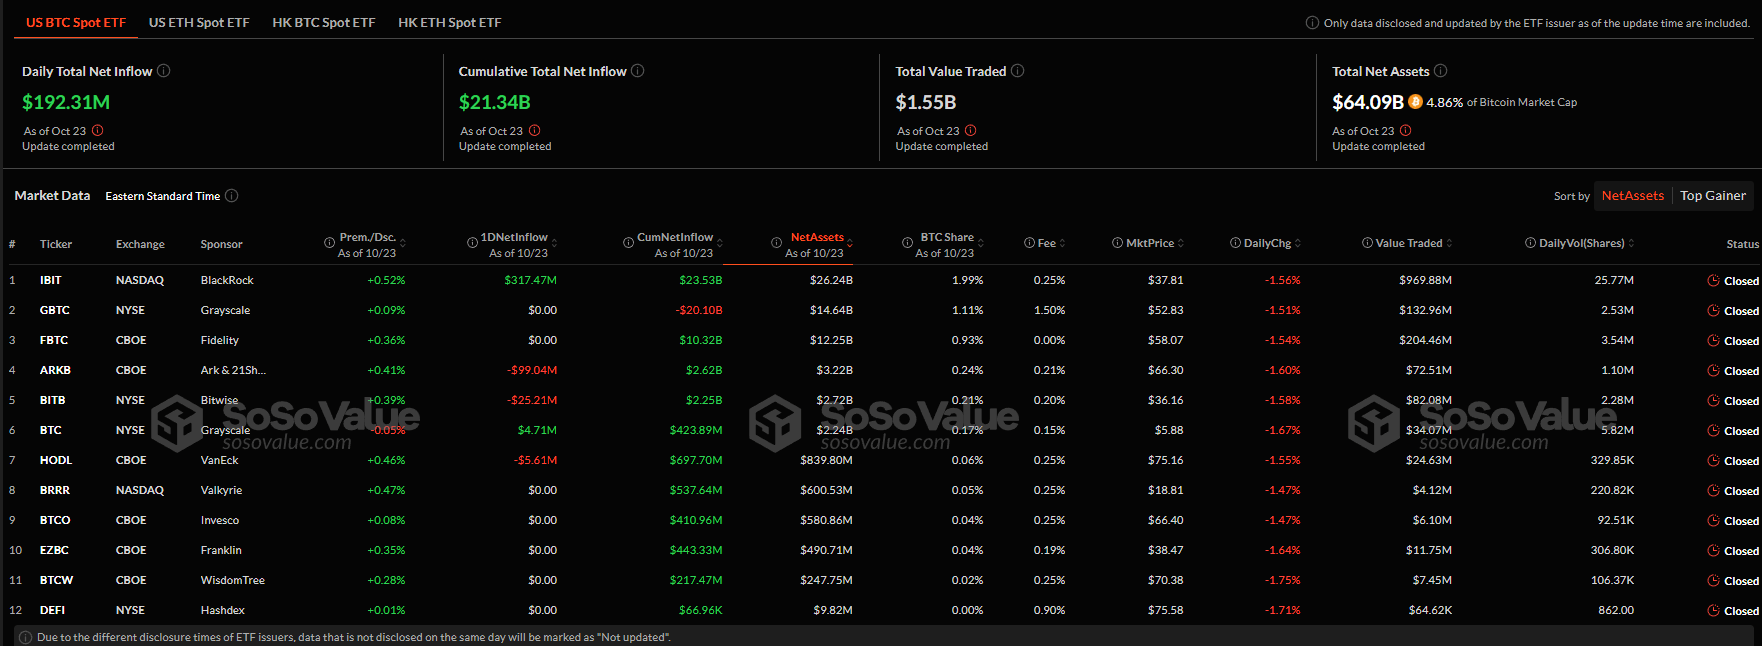Open the ARKB ticker

pyautogui.click(x=55, y=370)
